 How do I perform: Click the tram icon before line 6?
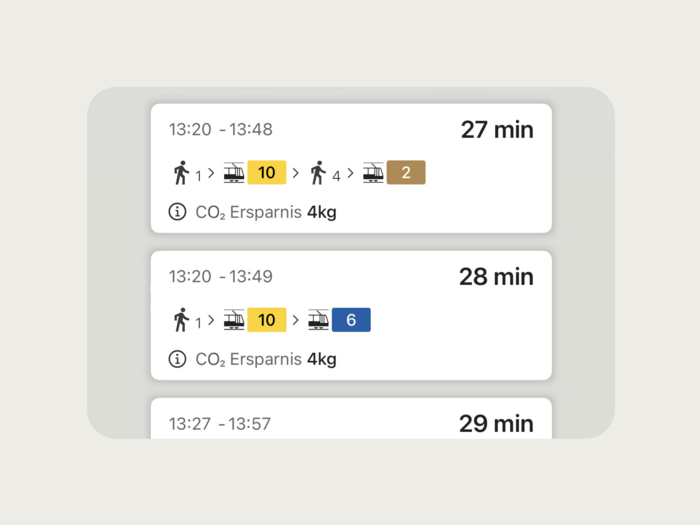pyautogui.click(x=318, y=320)
